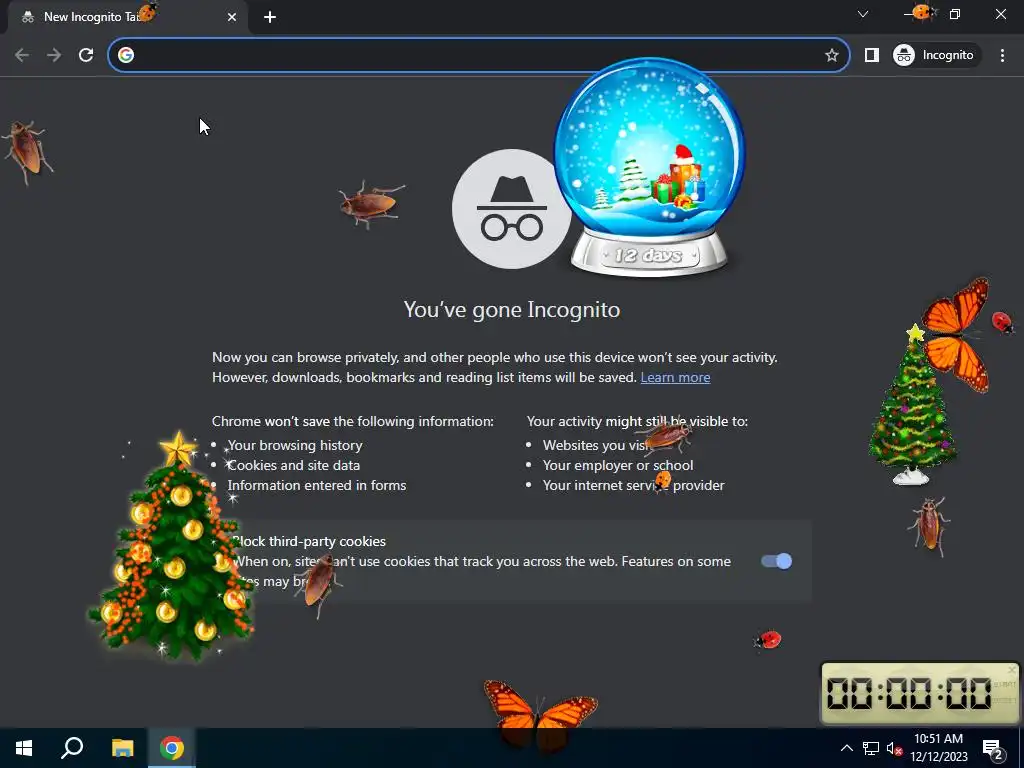This screenshot has height=768, width=1024.
Task: Open the Windows Start menu
Action: [24, 748]
